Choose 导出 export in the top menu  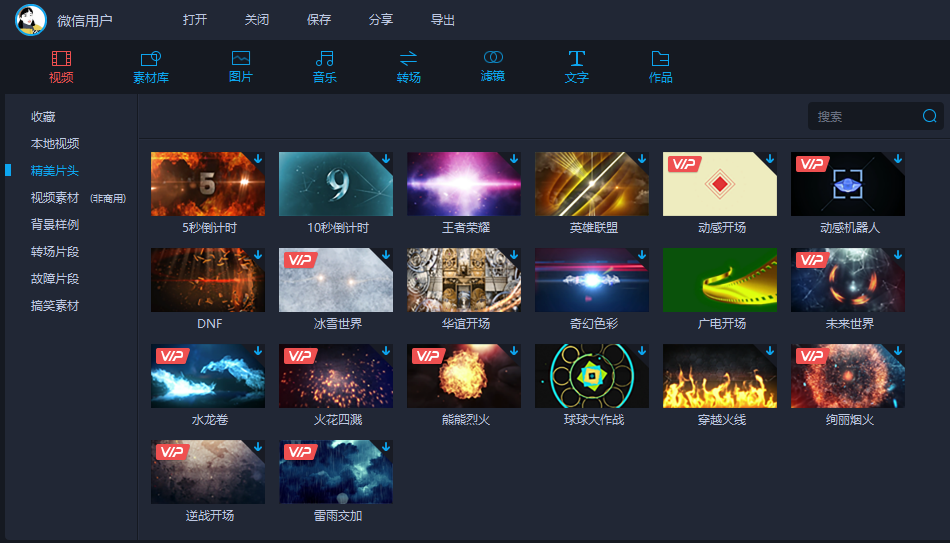(x=442, y=20)
